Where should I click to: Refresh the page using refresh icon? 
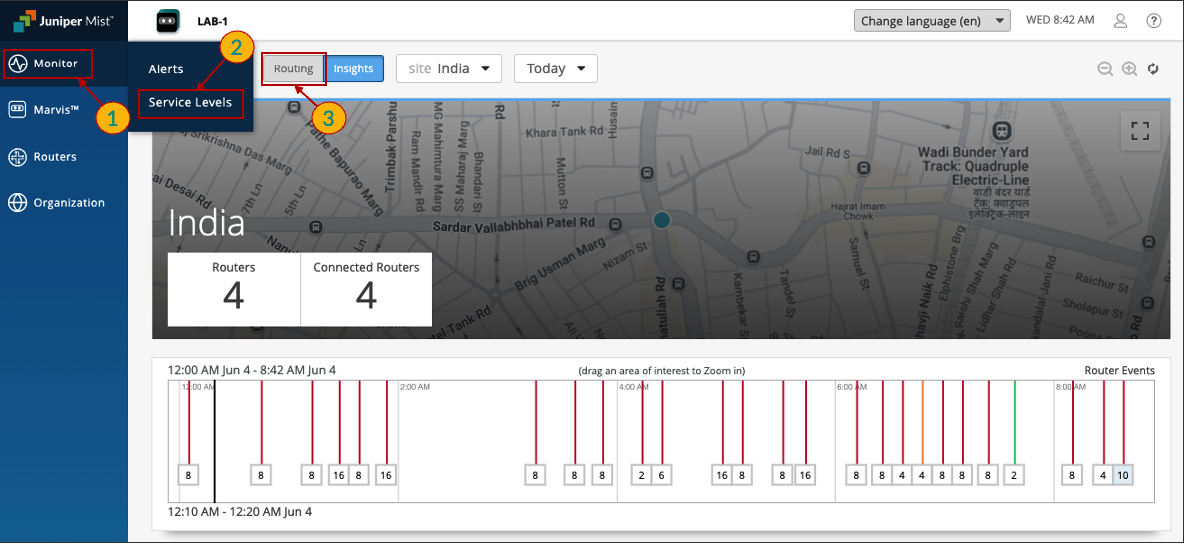point(1153,69)
